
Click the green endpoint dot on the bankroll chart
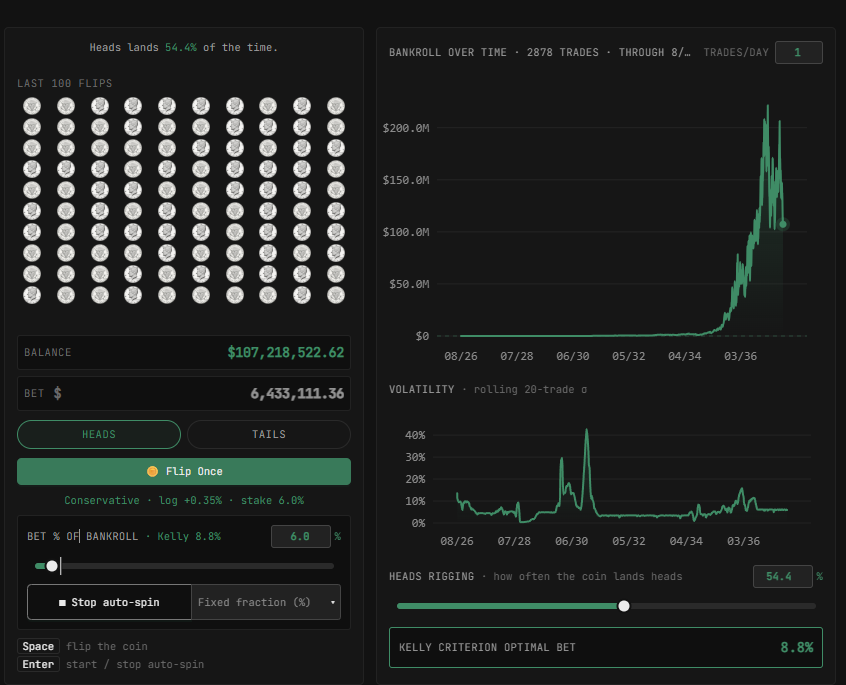[x=783, y=224]
